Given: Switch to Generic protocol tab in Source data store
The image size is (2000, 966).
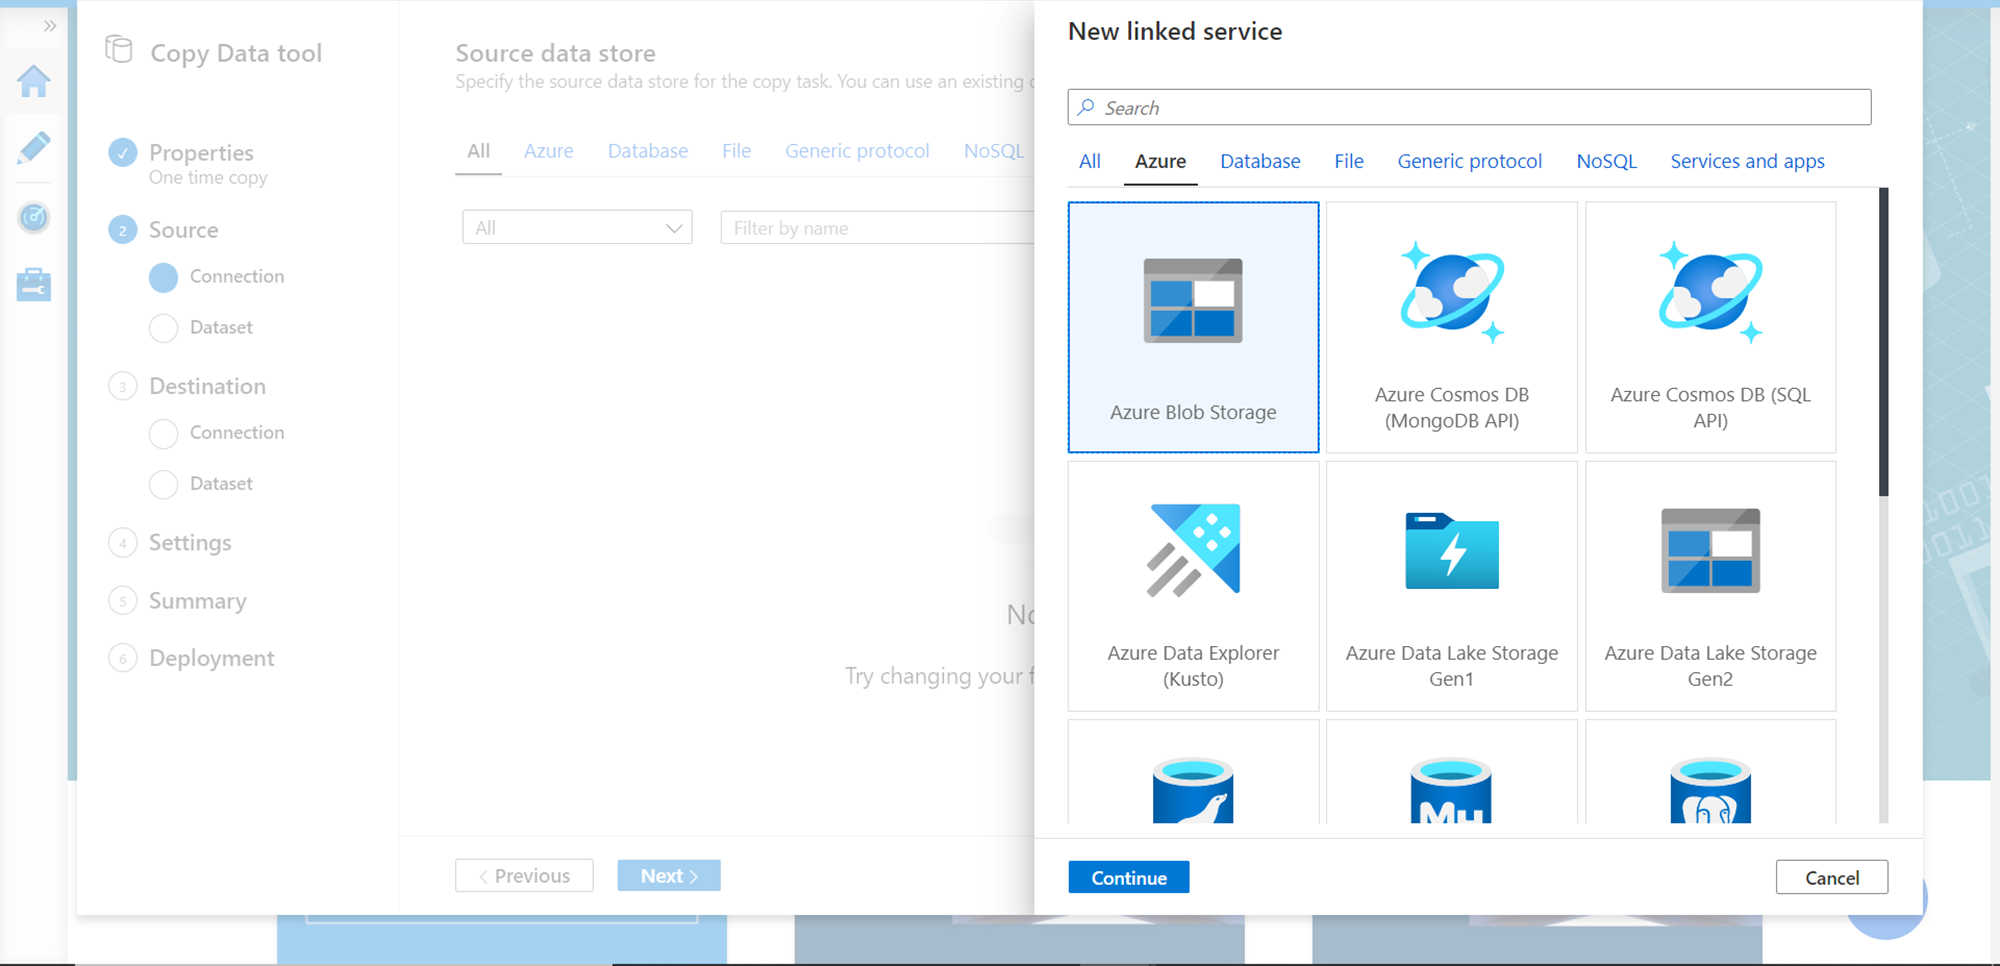Looking at the screenshot, I should coord(857,151).
